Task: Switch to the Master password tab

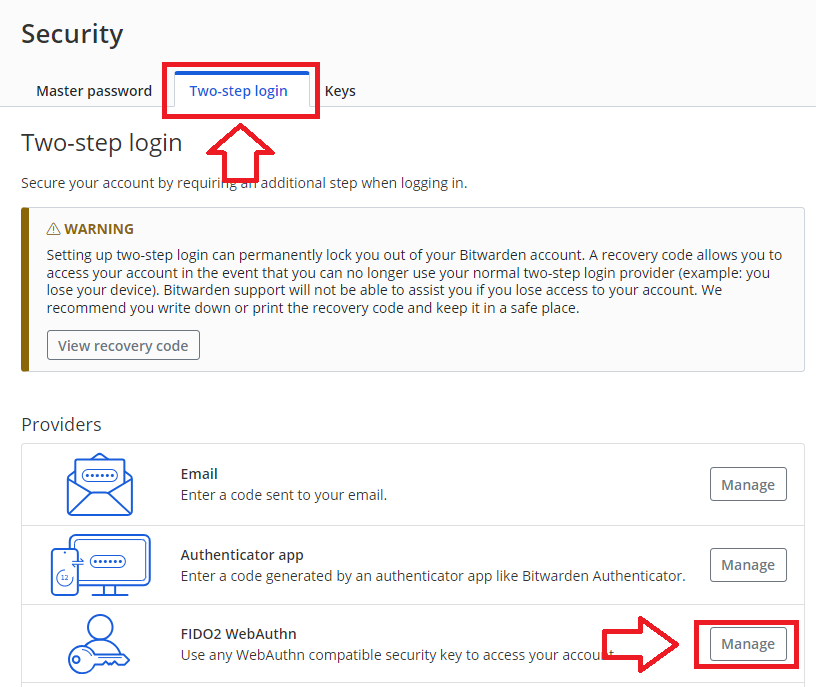Action: pyautogui.click(x=94, y=91)
